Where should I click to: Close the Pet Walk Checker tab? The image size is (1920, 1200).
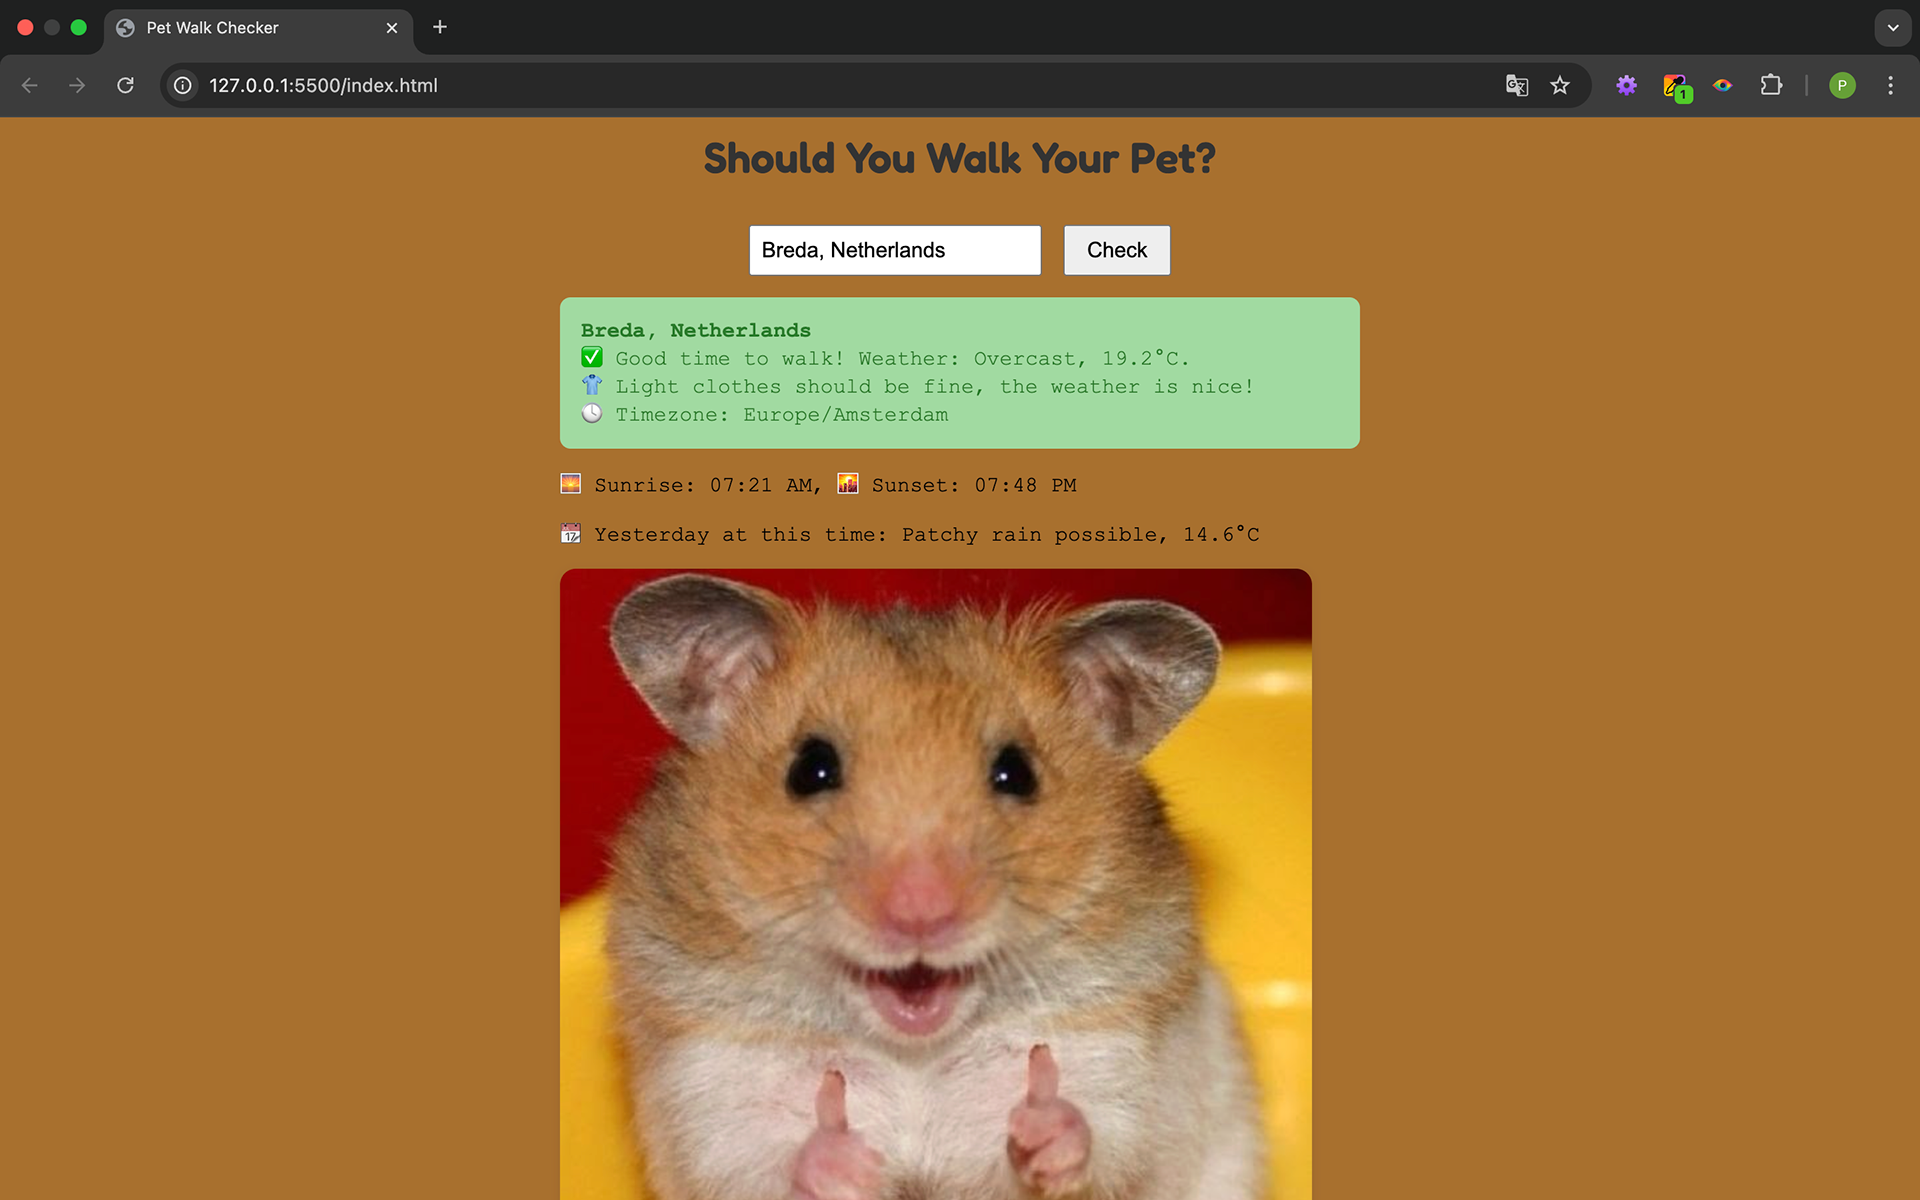[x=392, y=28]
